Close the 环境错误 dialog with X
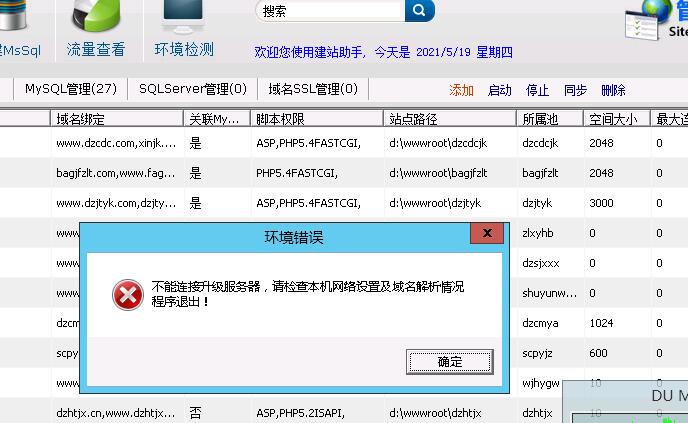The image size is (688, 423). click(x=487, y=234)
